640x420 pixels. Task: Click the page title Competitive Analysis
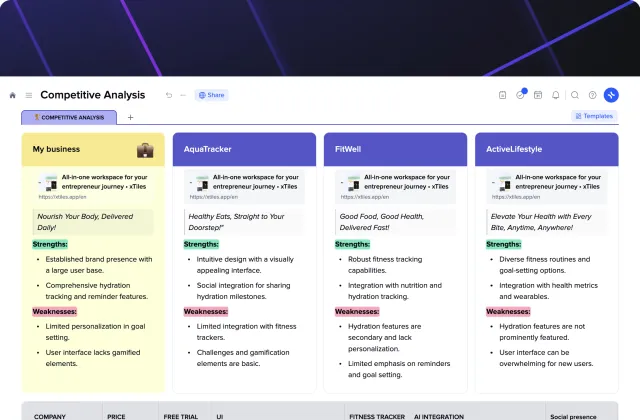pos(93,95)
